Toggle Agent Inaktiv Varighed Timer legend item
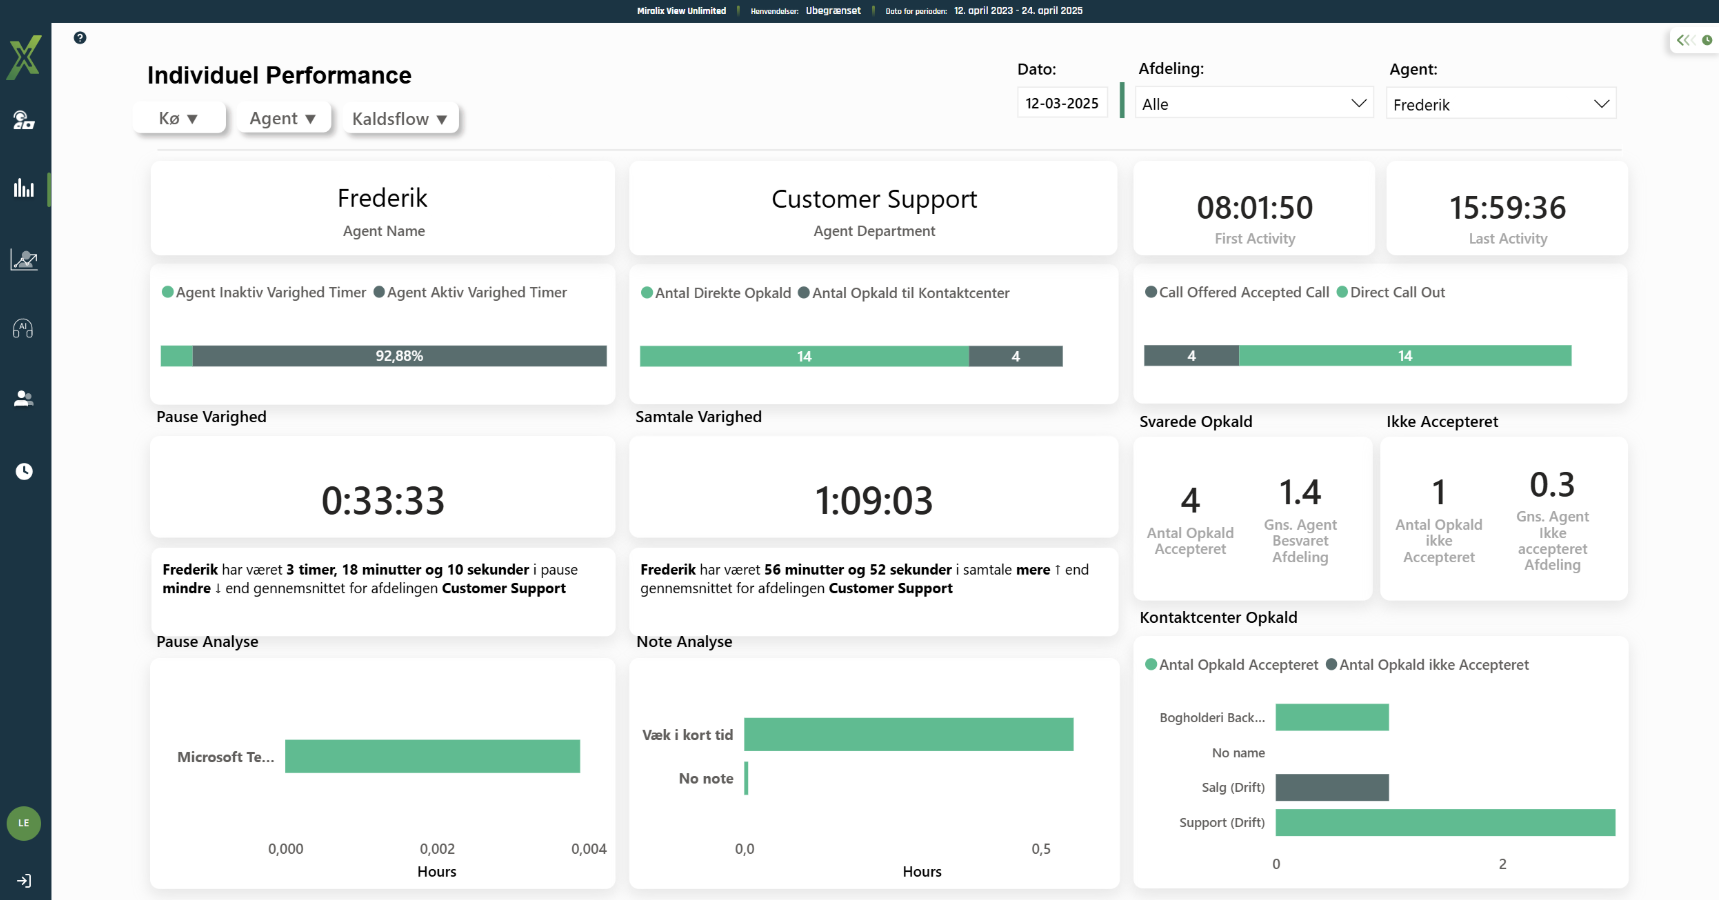 click(264, 292)
